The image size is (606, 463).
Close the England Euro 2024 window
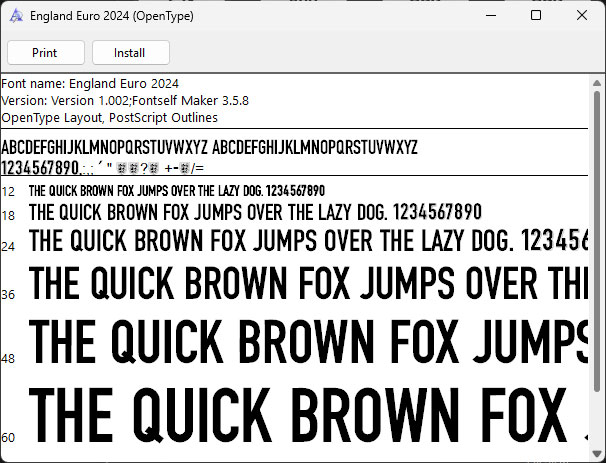(x=582, y=16)
